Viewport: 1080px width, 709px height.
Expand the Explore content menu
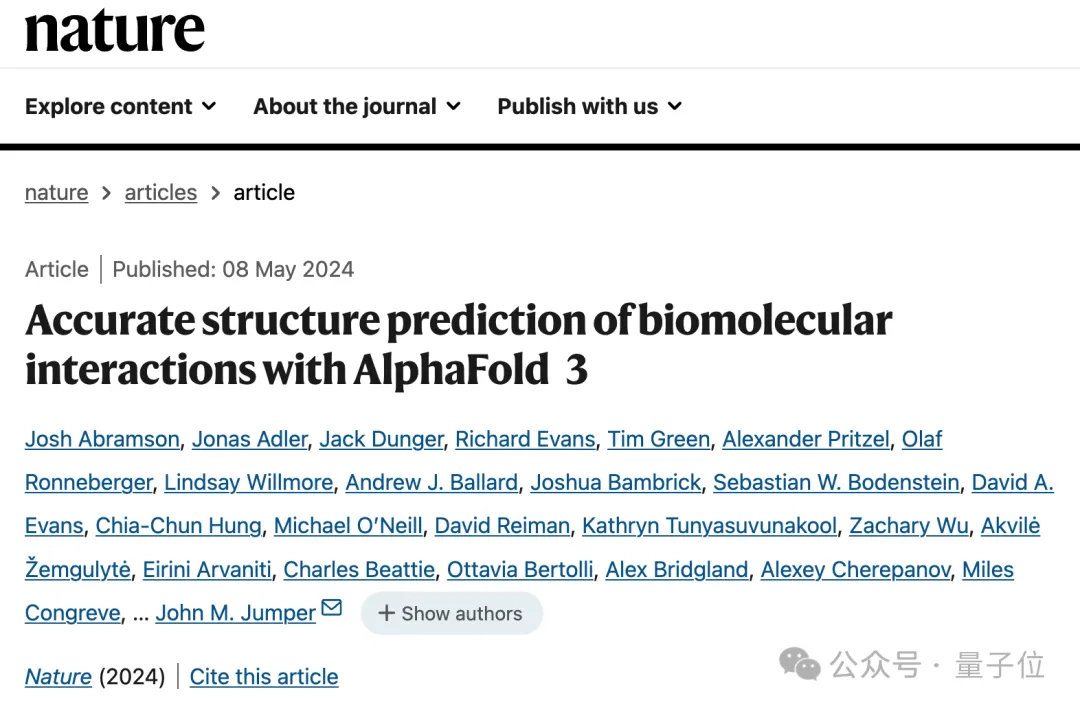tap(120, 106)
